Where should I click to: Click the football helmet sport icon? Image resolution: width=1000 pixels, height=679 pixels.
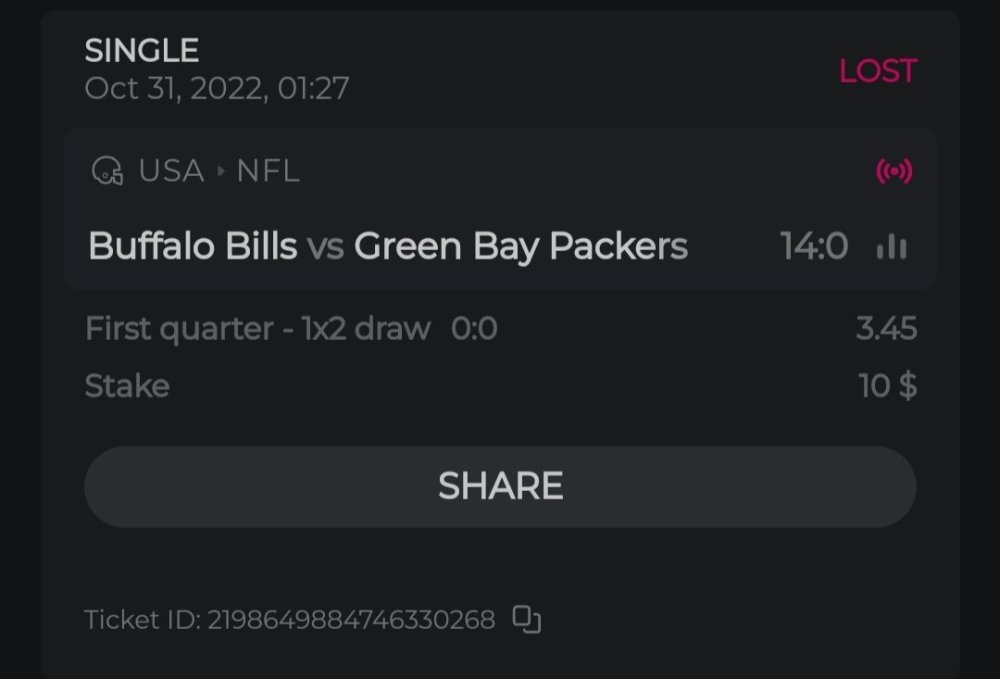(x=107, y=171)
